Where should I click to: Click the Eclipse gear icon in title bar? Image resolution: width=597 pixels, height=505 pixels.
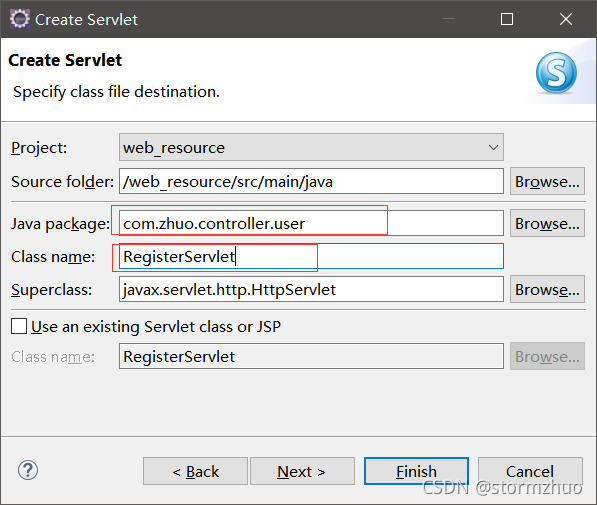[19, 19]
